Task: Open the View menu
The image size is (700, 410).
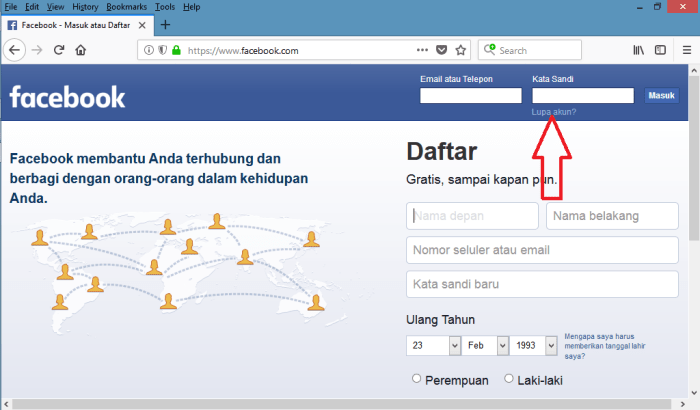Action: point(55,7)
